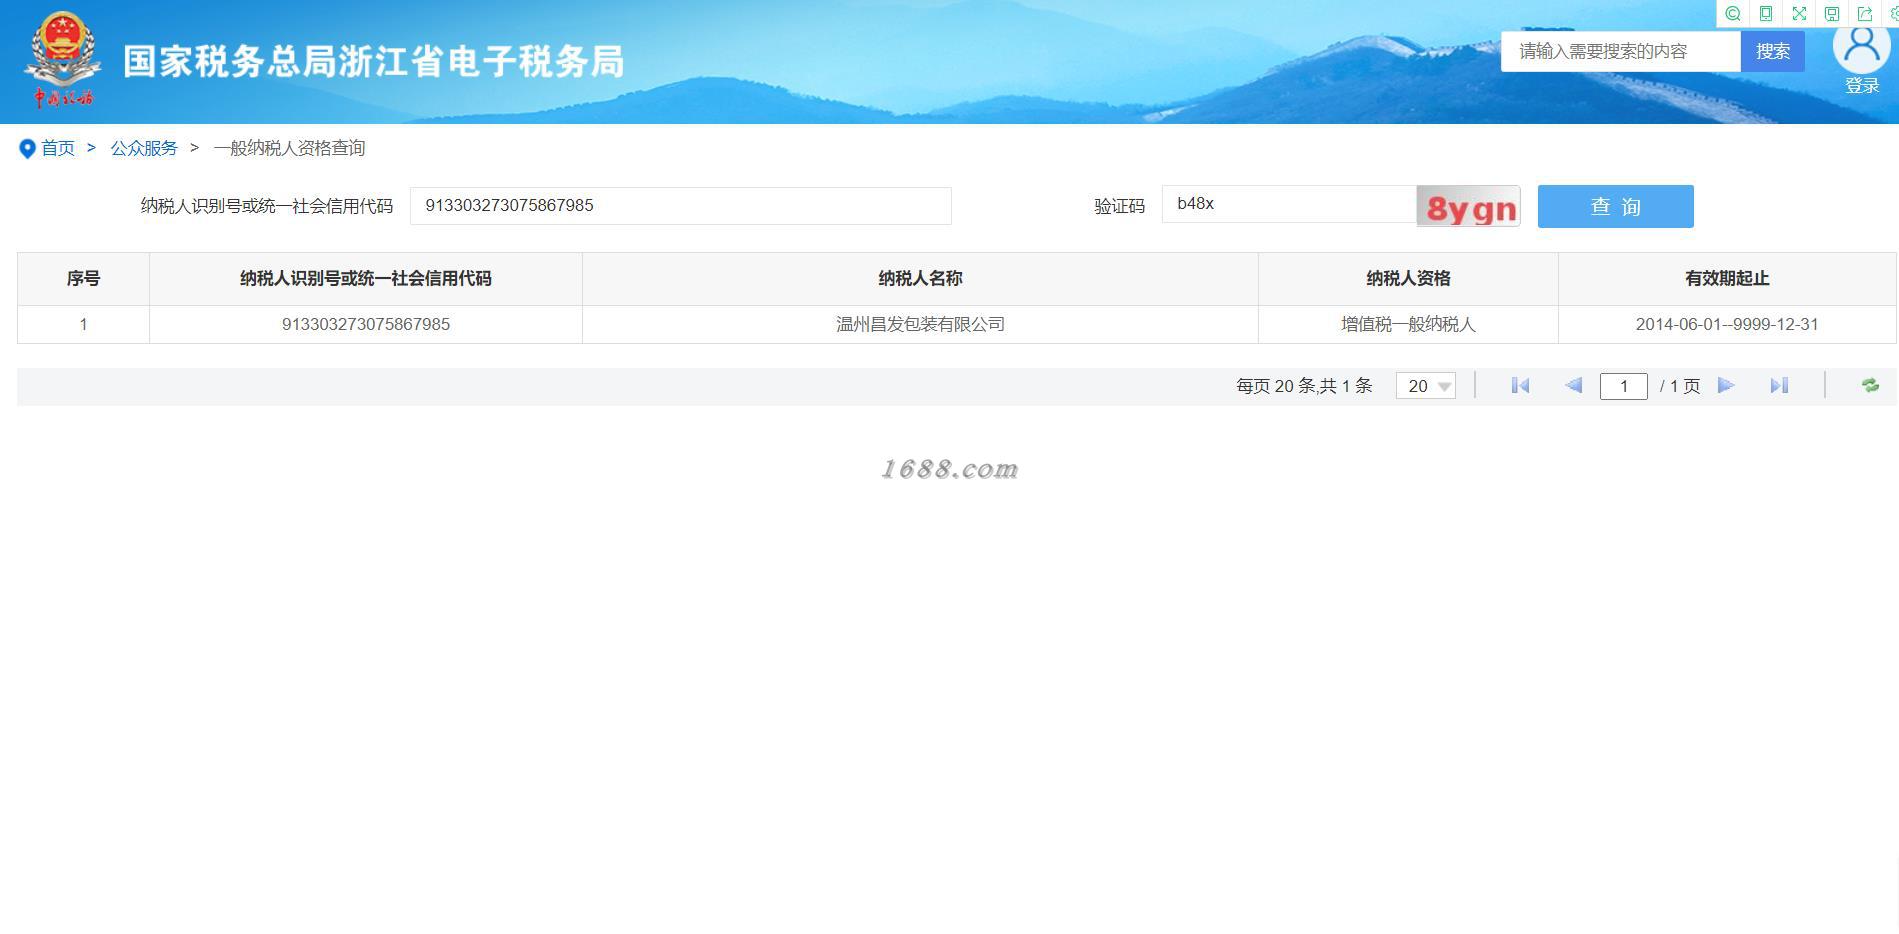Click the green magnifier icon in the top toolbar

(x=1733, y=14)
